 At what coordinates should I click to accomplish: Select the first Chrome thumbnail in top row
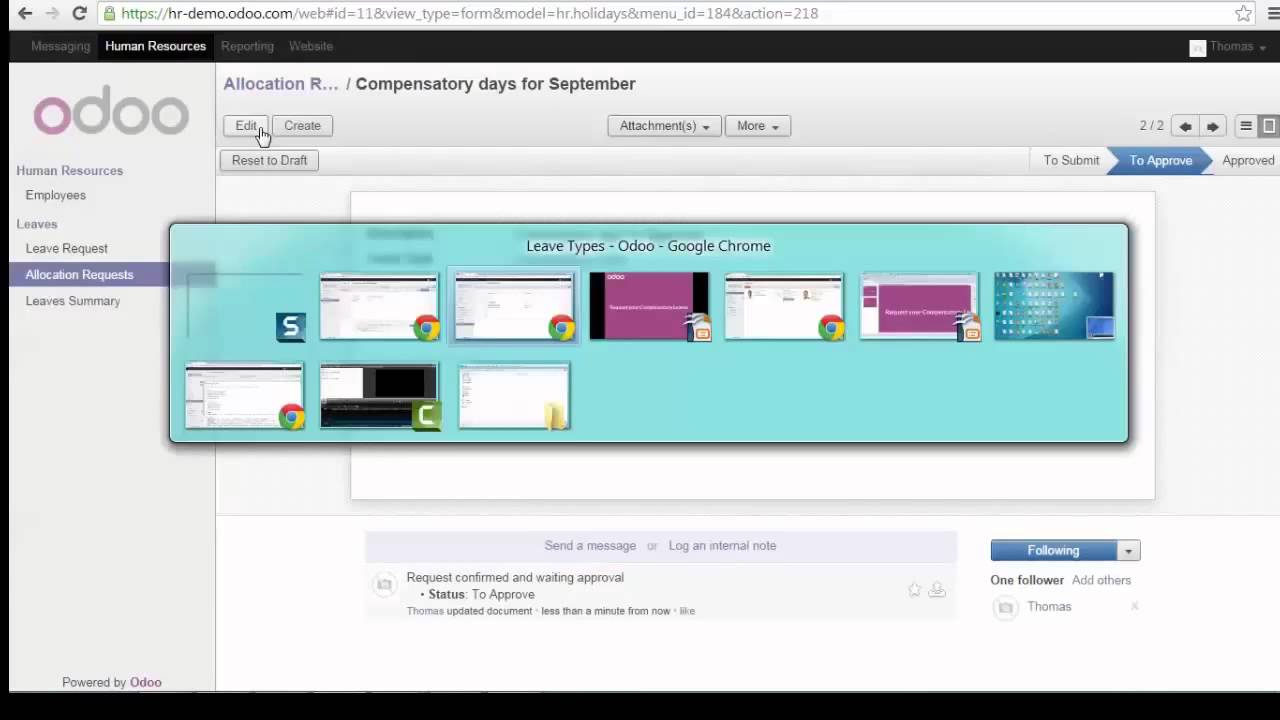[379, 306]
